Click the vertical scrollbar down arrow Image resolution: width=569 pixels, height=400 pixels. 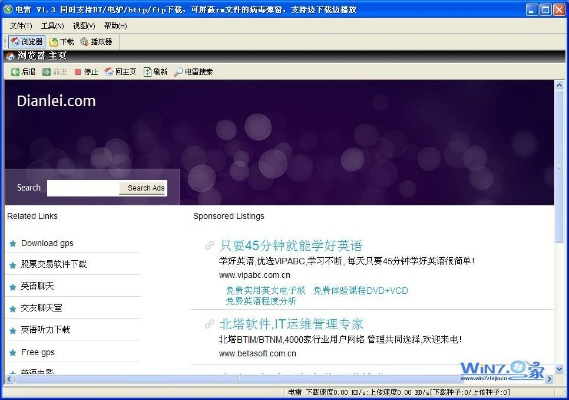pyautogui.click(x=559, y=370)
